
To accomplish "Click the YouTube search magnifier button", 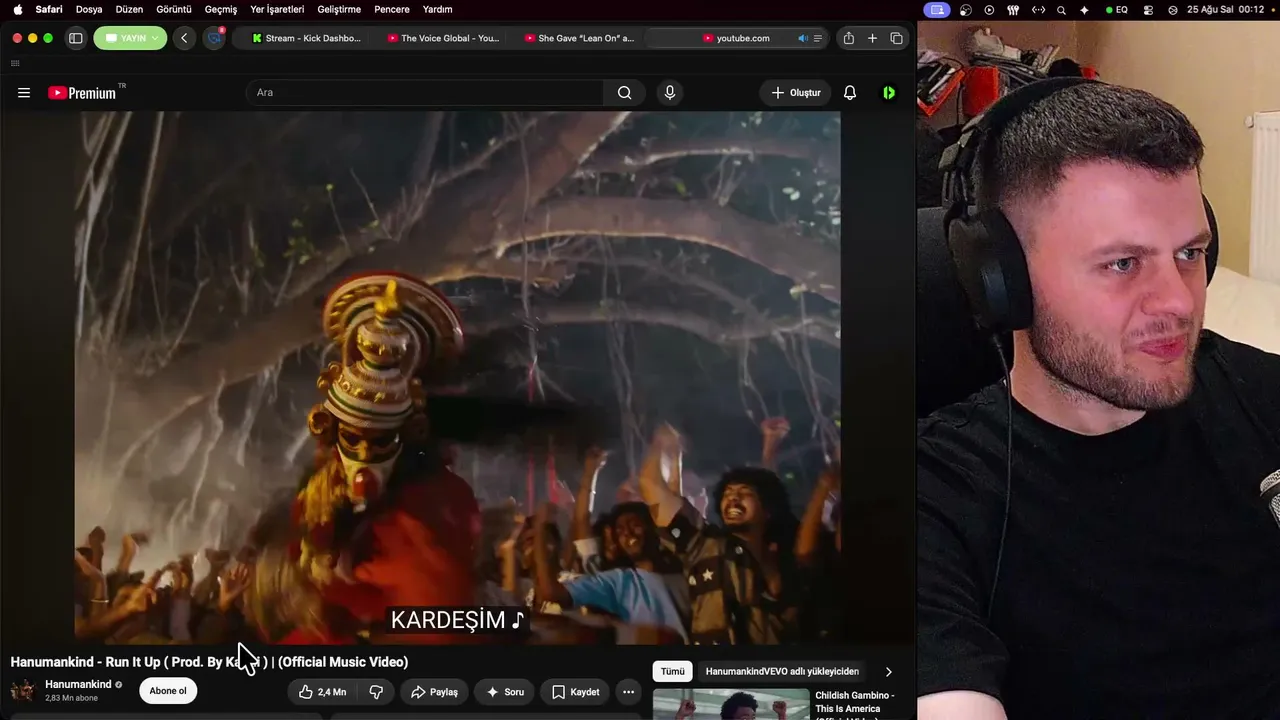I will 624,93.
